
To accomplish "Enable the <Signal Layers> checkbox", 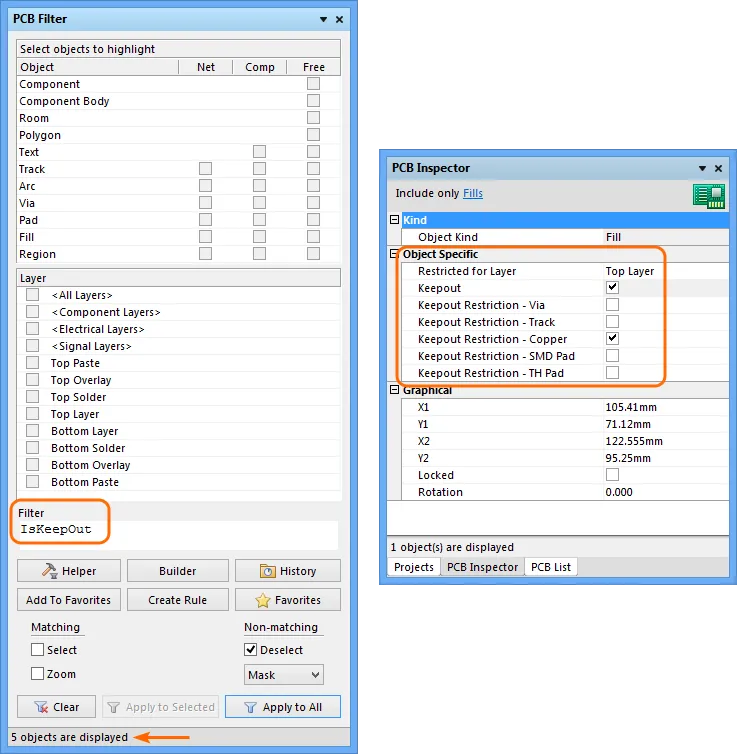I will click(x=32, y=346).
